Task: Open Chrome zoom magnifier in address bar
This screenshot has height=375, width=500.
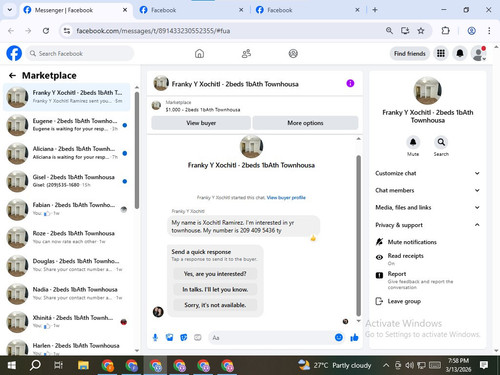Action: click(389, 31)
